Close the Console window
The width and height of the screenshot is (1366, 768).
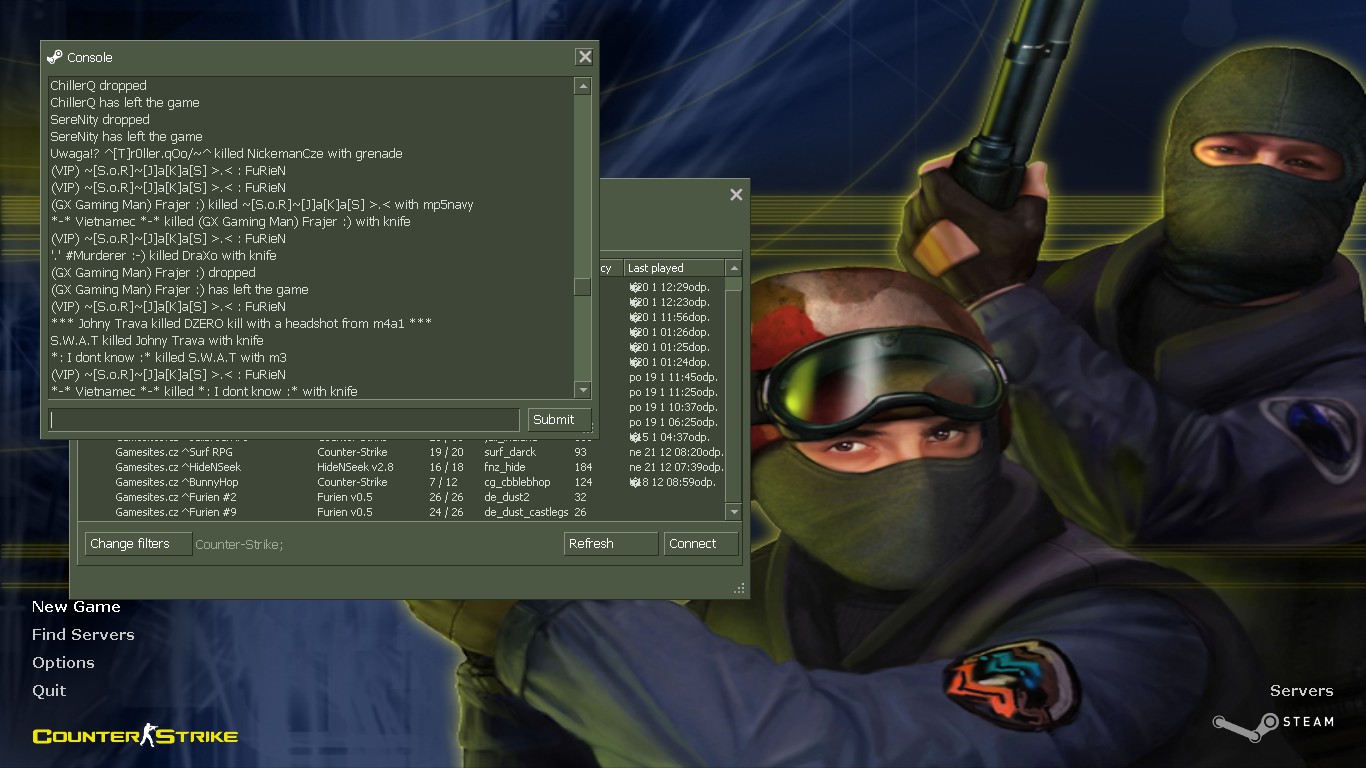pos(584,57)
